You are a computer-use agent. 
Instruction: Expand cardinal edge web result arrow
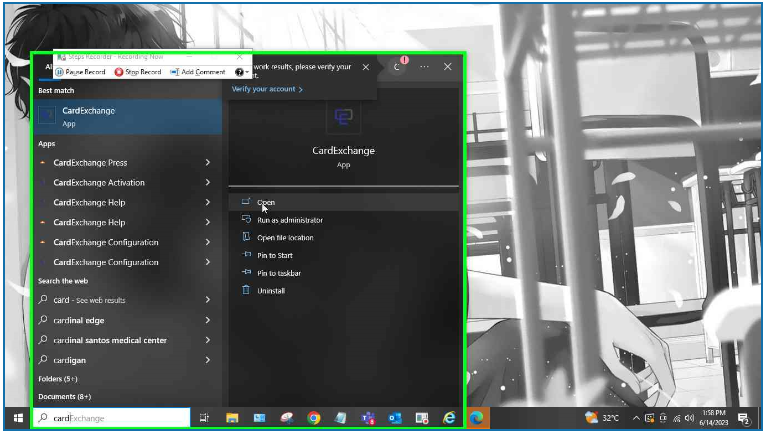point(208,320)
